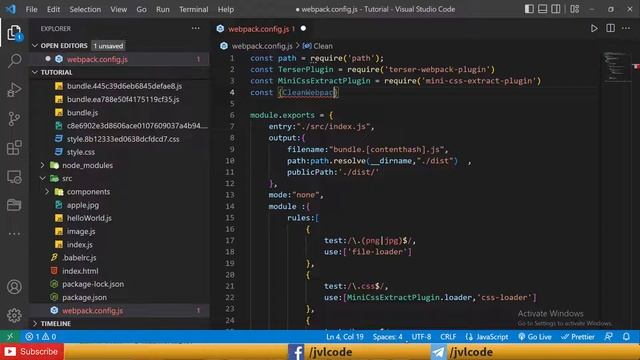Click the VS Code logo icon
The height and width of the screenshot is (360, 640).
click(11, 9)
